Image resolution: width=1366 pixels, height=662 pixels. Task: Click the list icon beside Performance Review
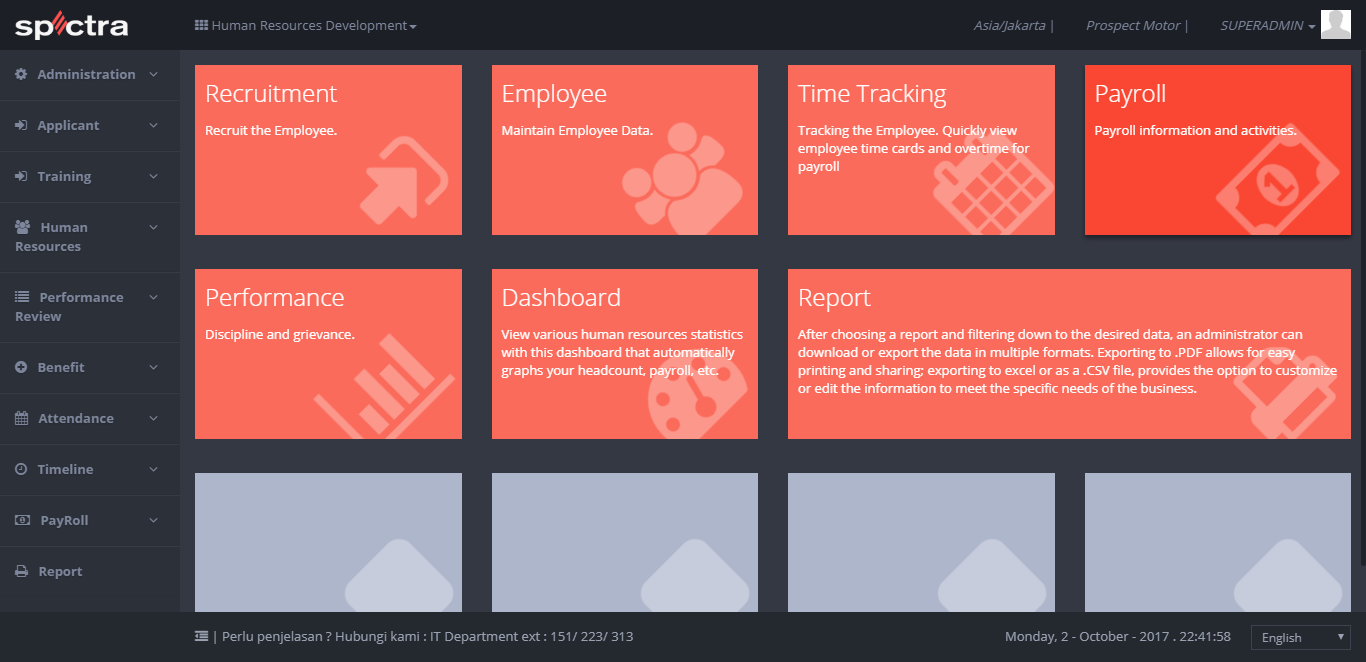pyautogui.click(x=22, y=297)
